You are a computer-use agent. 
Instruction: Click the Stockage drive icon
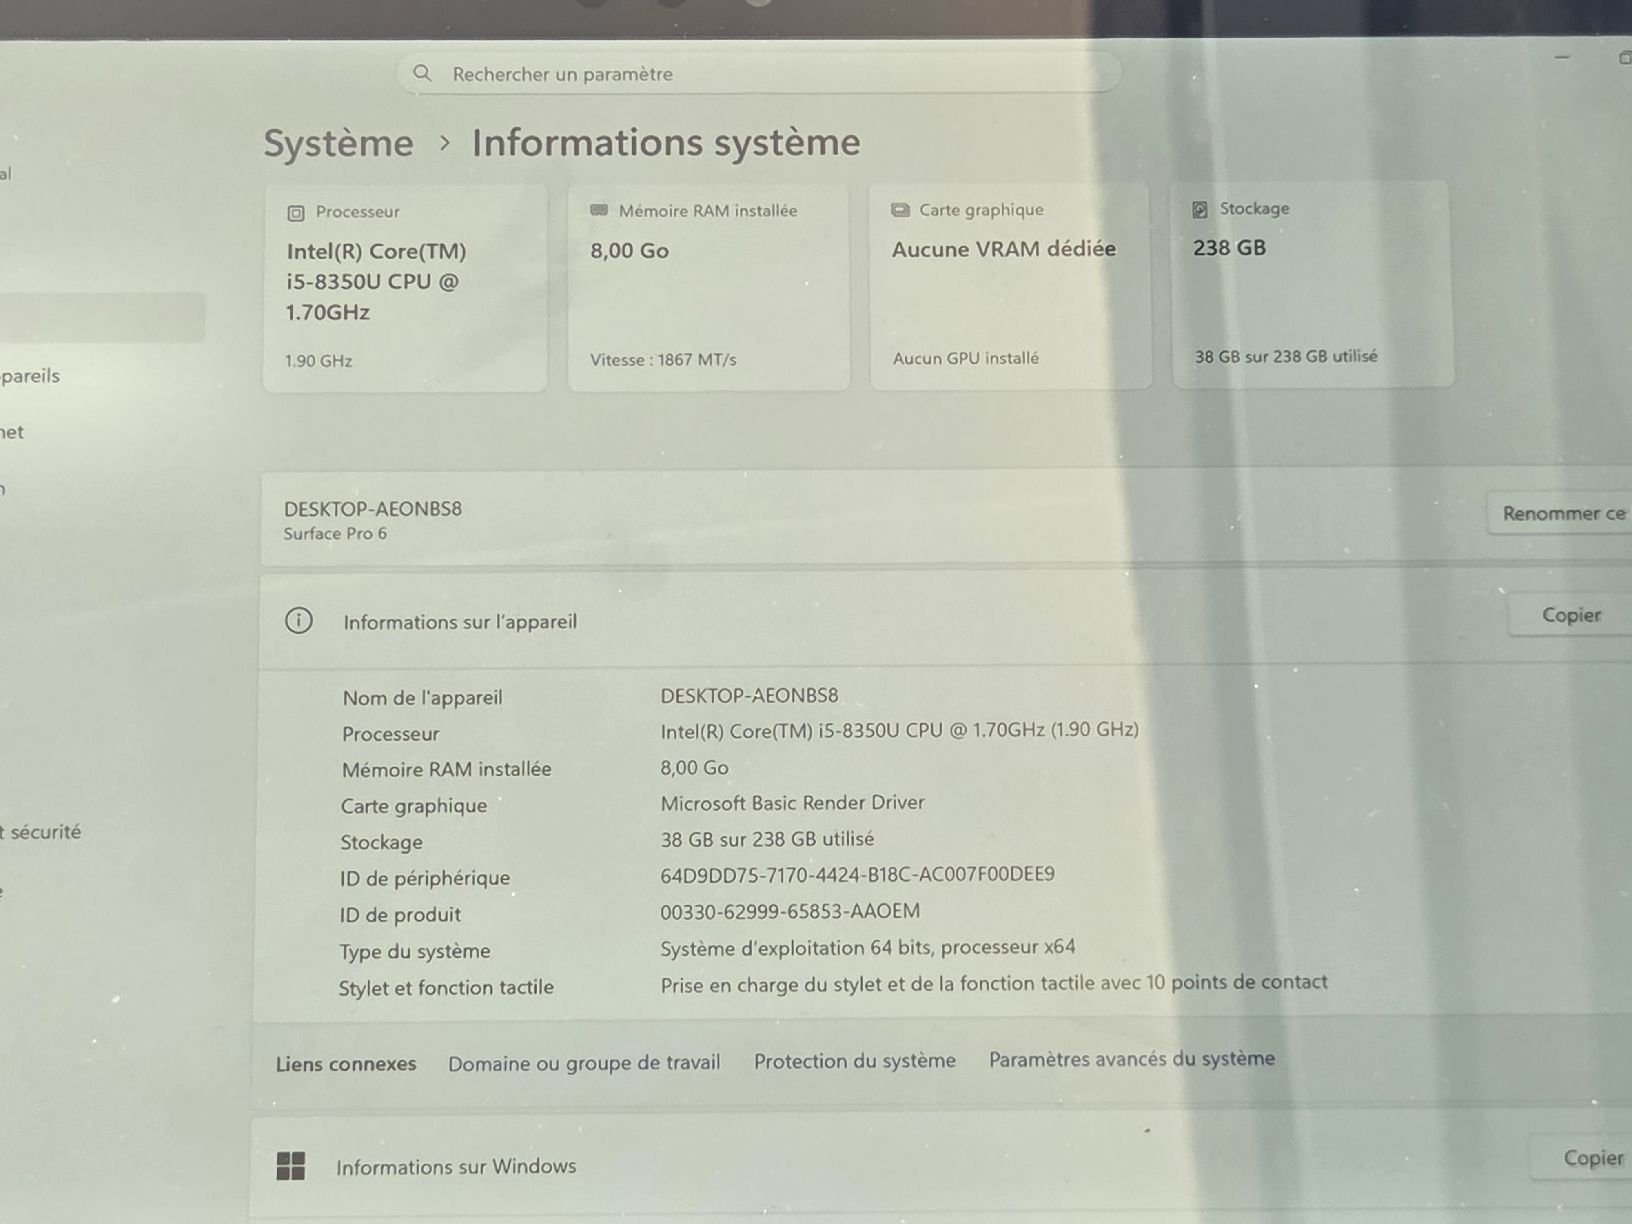click(x=1200, y=209)
